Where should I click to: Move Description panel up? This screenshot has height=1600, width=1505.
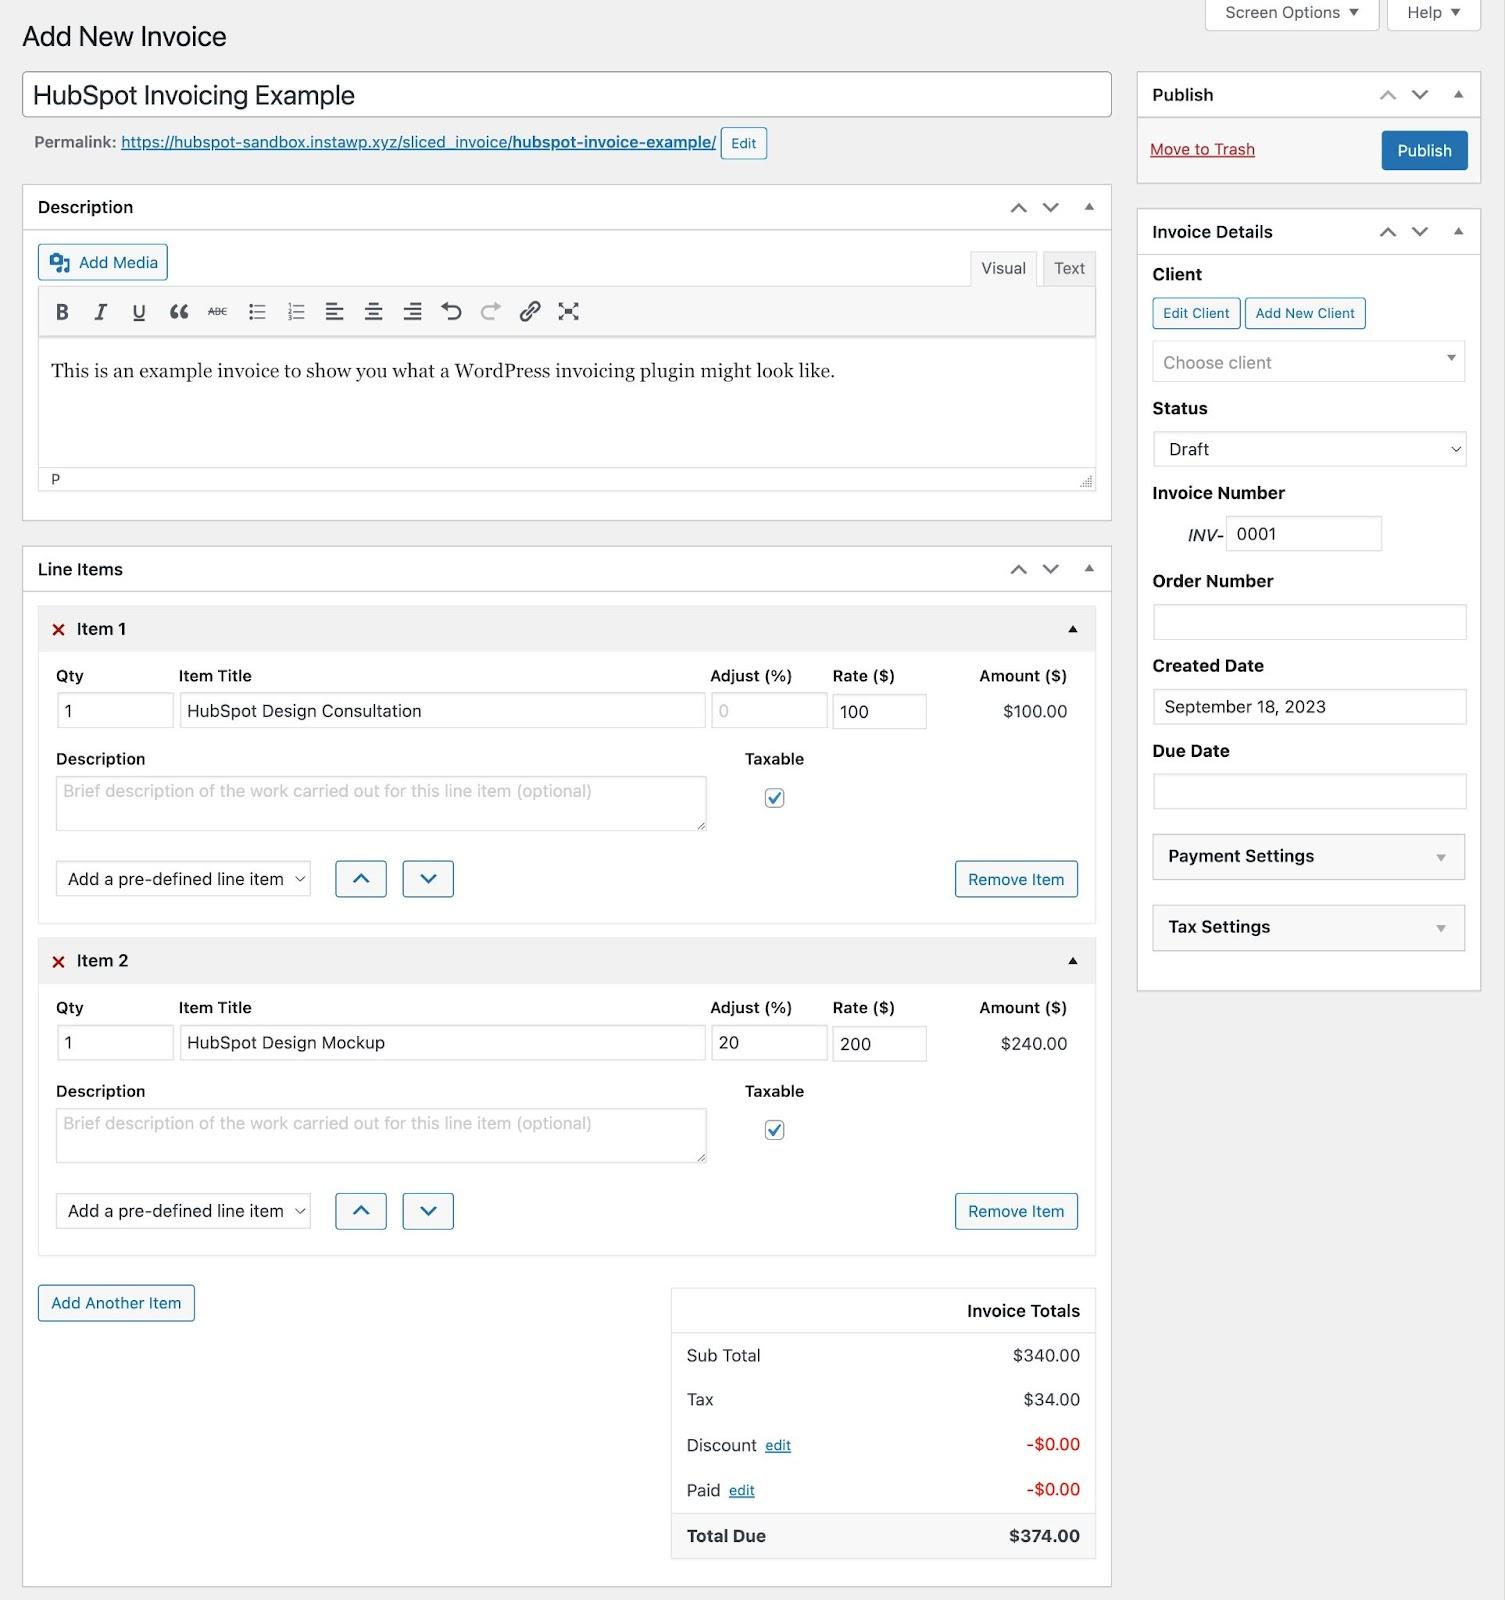pos(1018,208)
